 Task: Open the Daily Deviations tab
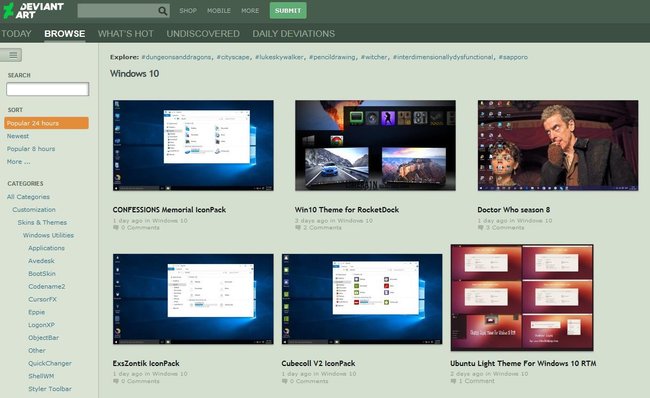(293, 34)
